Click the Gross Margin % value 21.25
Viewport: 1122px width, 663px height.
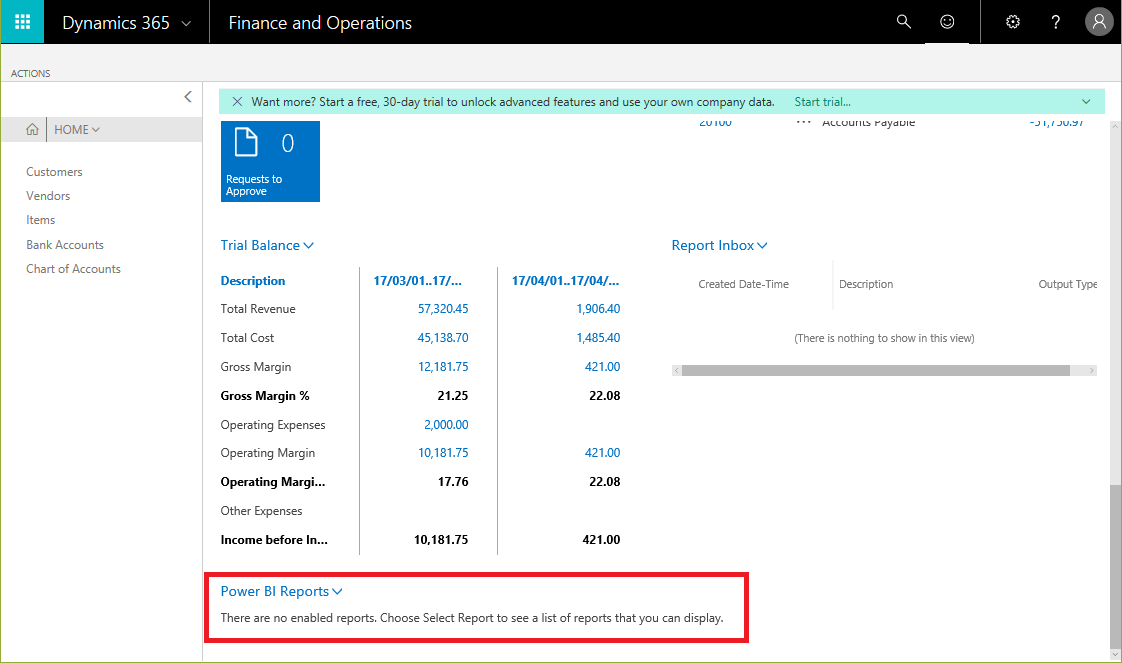coord(453,396)
